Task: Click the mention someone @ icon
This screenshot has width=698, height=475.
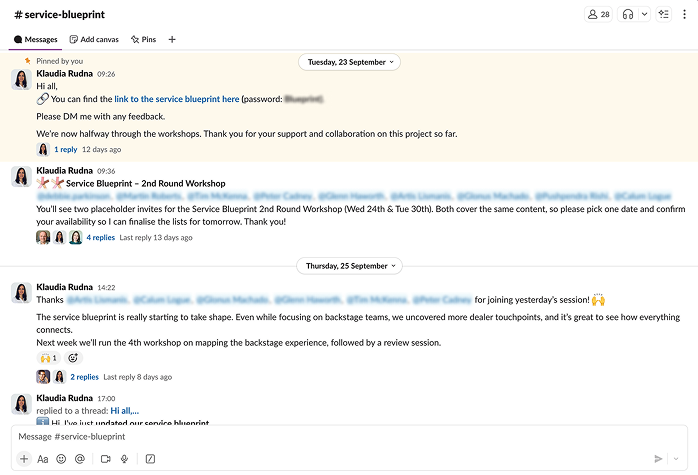Action: [x=80, y=459]
